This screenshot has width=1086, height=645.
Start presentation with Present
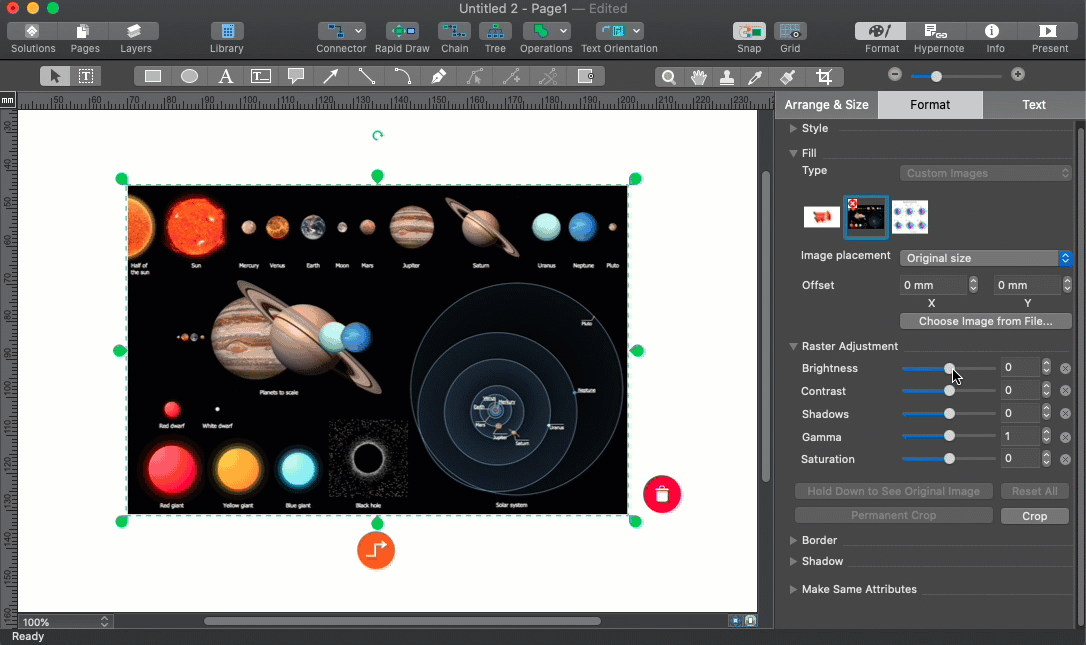pos(1049,31)
